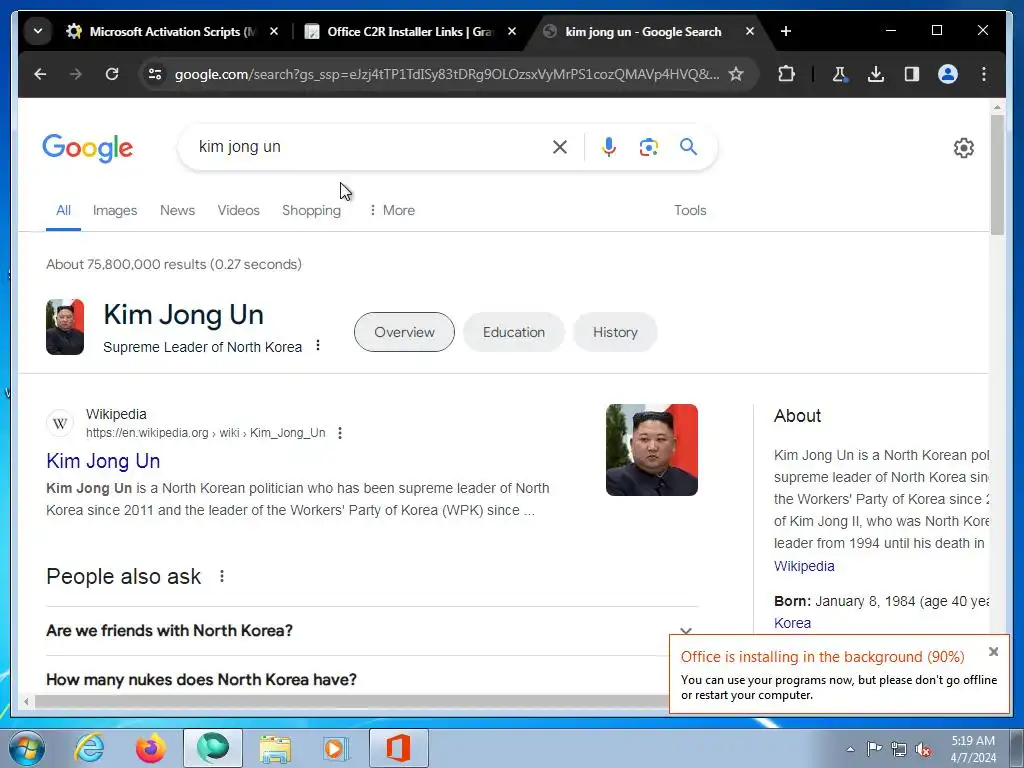Show hidden system tray icons
1024x768 pixels.
pyautogui.click(x=850, y=749)
